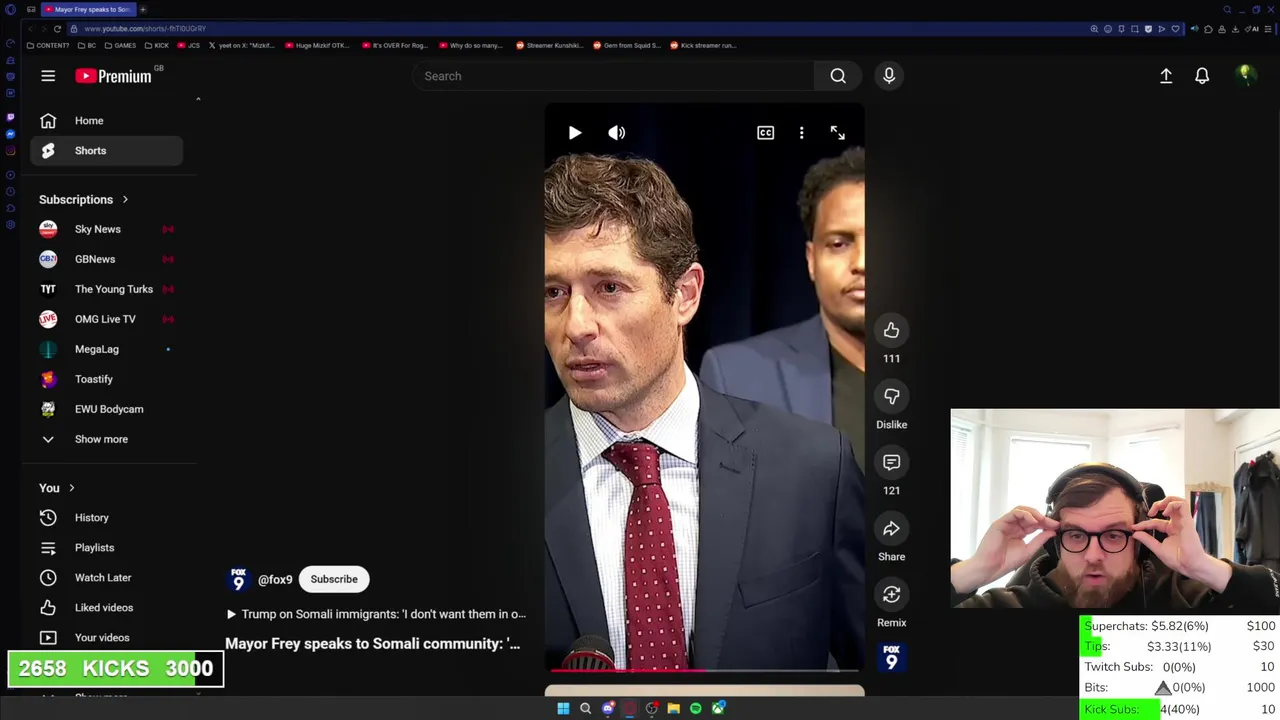Click the YouTube search input field
This screenshot has width=1280, height=720.
pyautogui.click(x=613, y=76)
